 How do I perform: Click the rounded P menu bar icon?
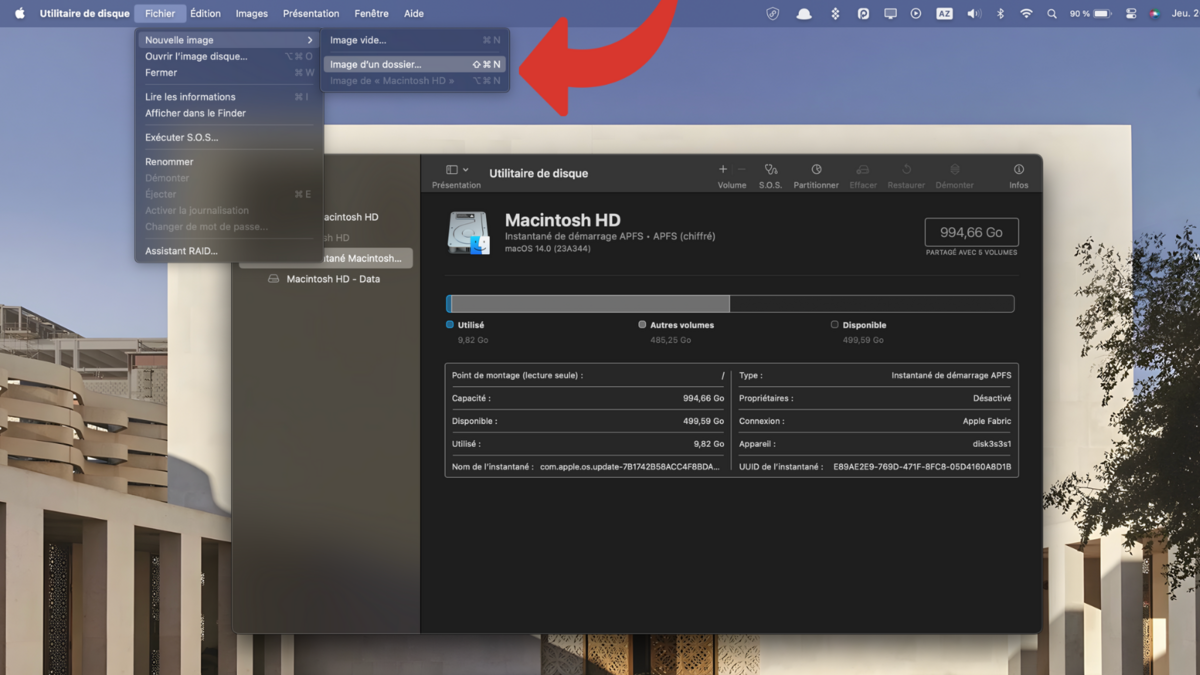click(x=863, y=14)
